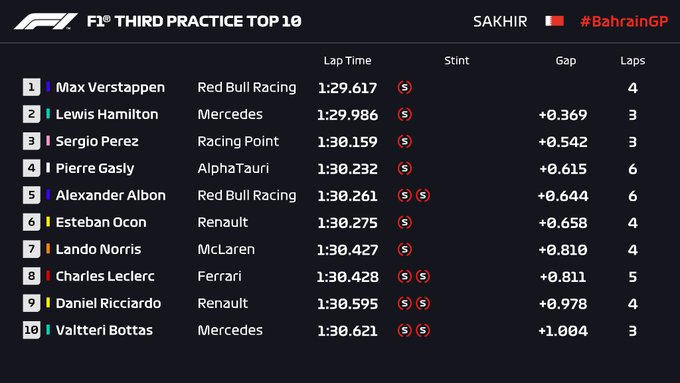Click Norris's soft tyre stint icon
Screen dimensions: 680x383
click(405, 249)
